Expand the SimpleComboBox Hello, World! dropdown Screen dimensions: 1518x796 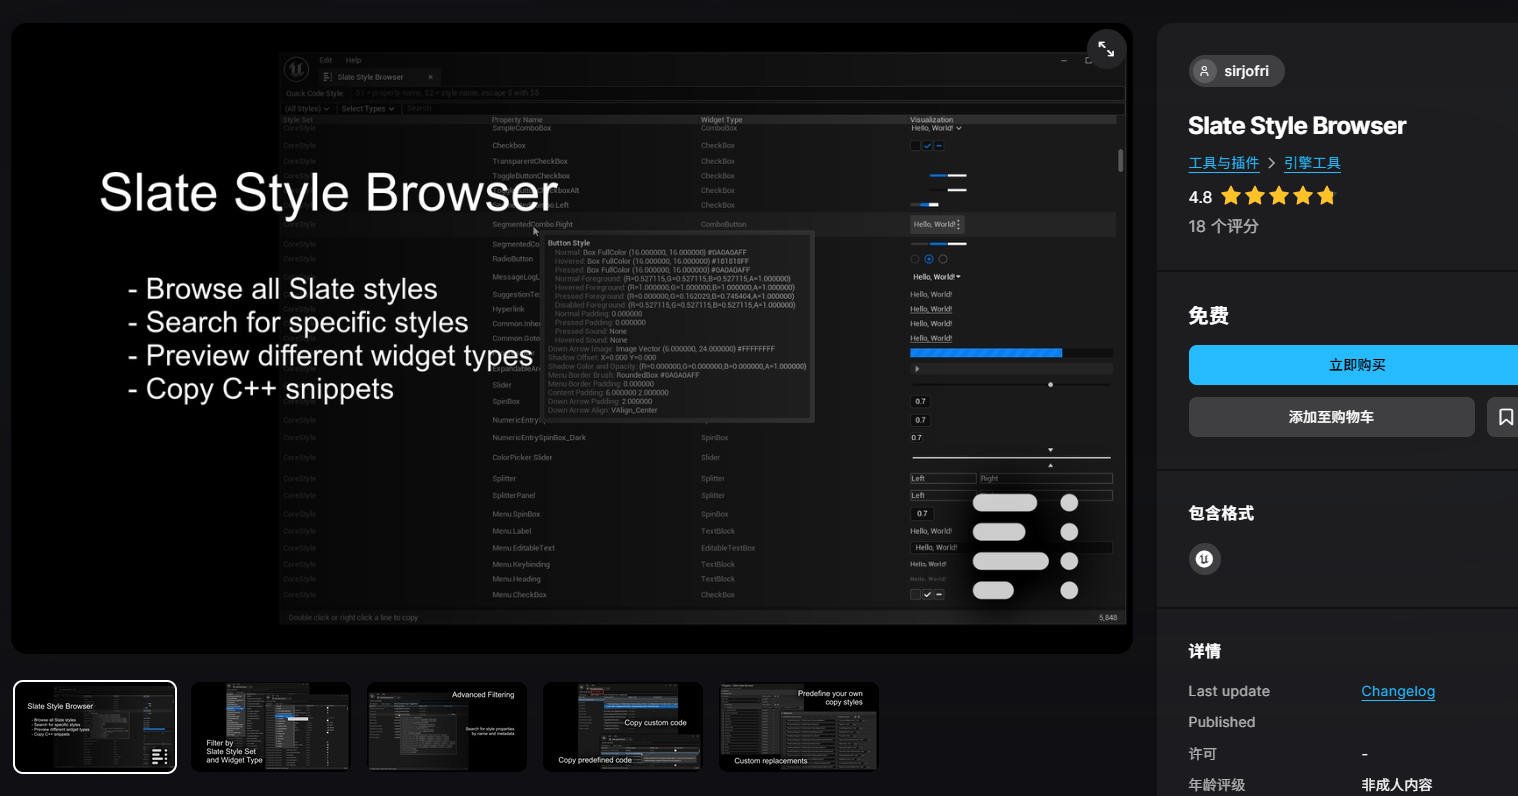(x=936, y=128)
